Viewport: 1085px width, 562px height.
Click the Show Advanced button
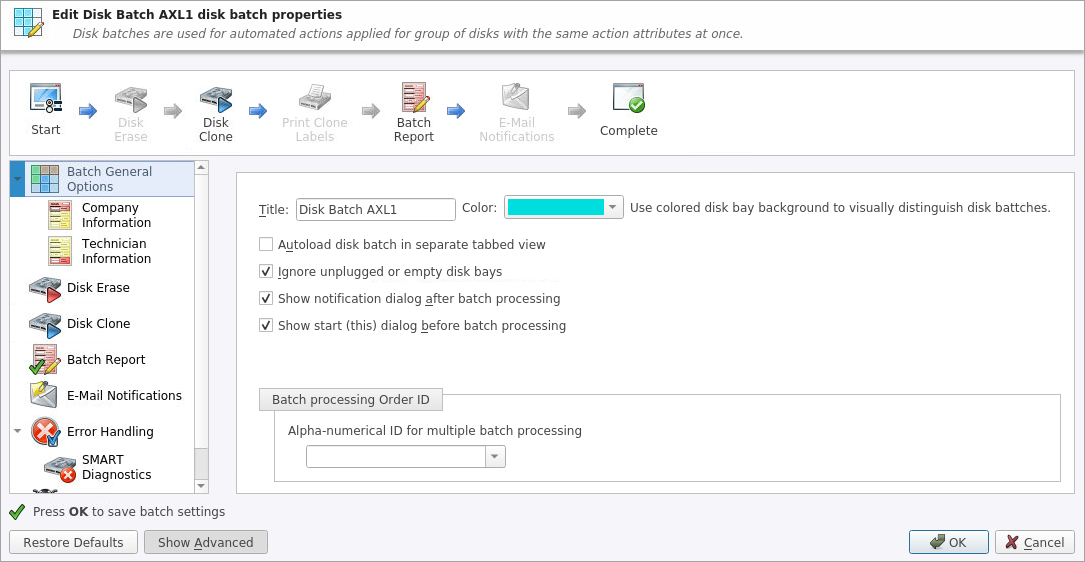(206, 543)
